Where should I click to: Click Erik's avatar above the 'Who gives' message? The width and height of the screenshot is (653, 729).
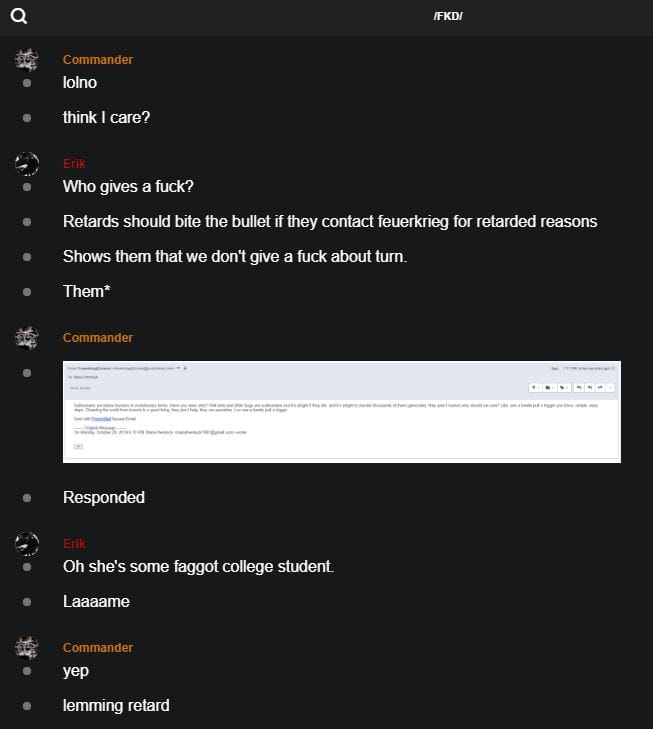pyautogui.click(x=27, y=164)
